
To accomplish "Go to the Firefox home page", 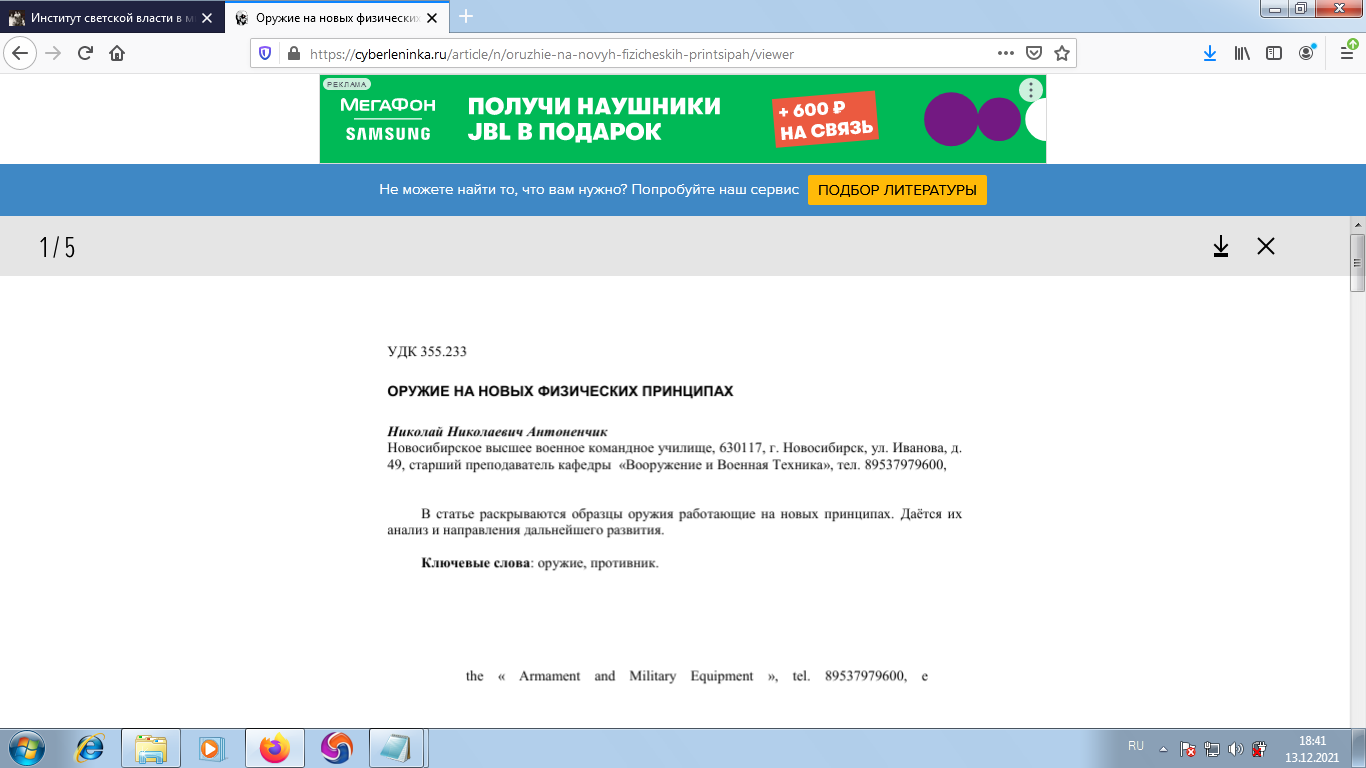I will (x=117, y=54).
